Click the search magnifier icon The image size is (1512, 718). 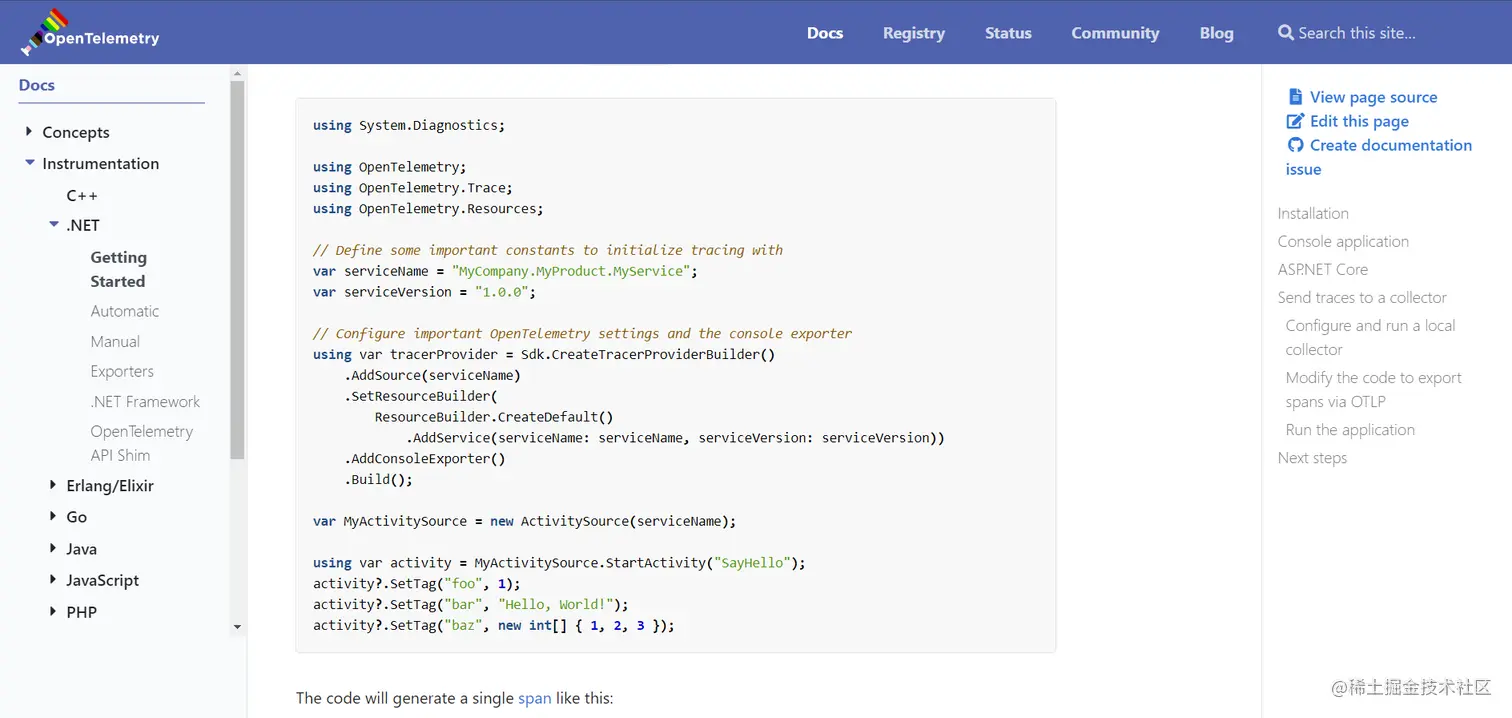[x=1285, y=33]
